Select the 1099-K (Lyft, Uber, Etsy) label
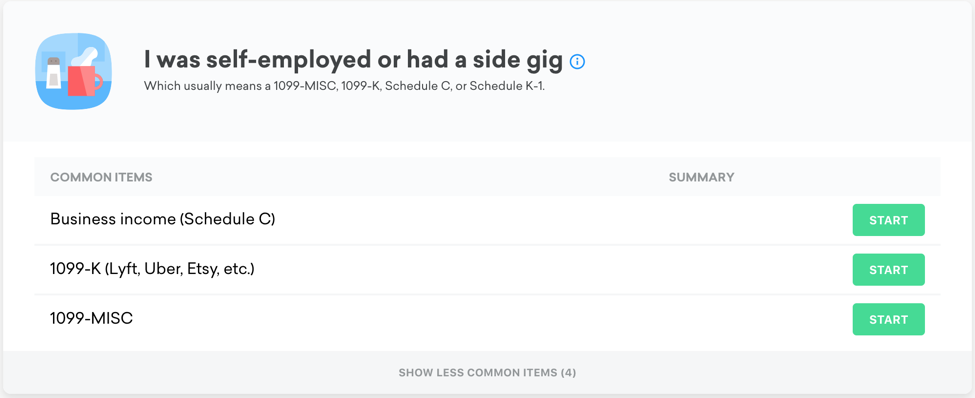 click(152, 269)
